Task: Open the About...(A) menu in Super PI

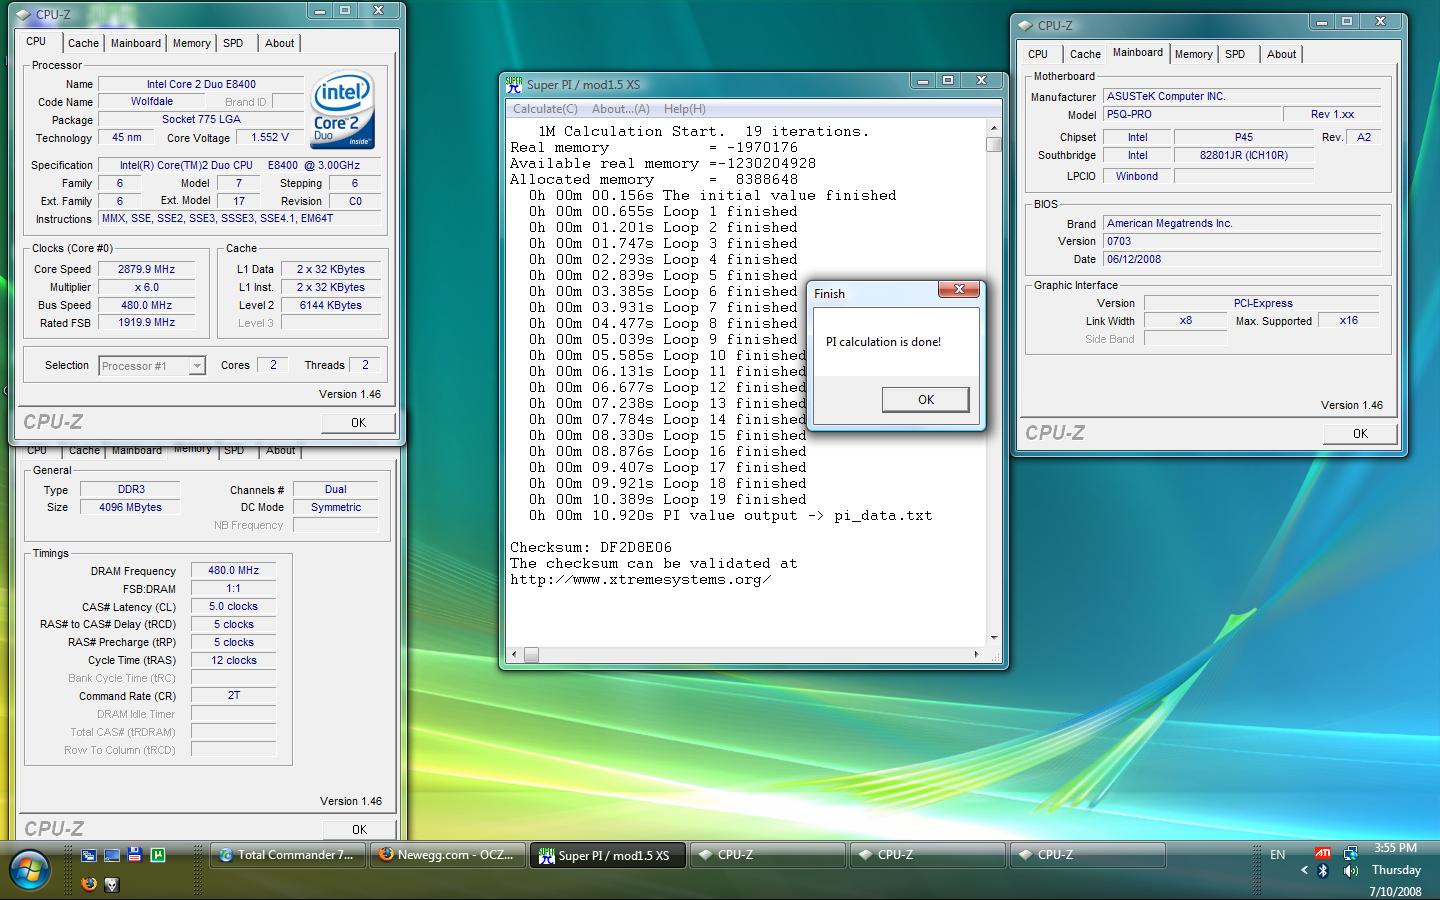Action: (620, 109)
